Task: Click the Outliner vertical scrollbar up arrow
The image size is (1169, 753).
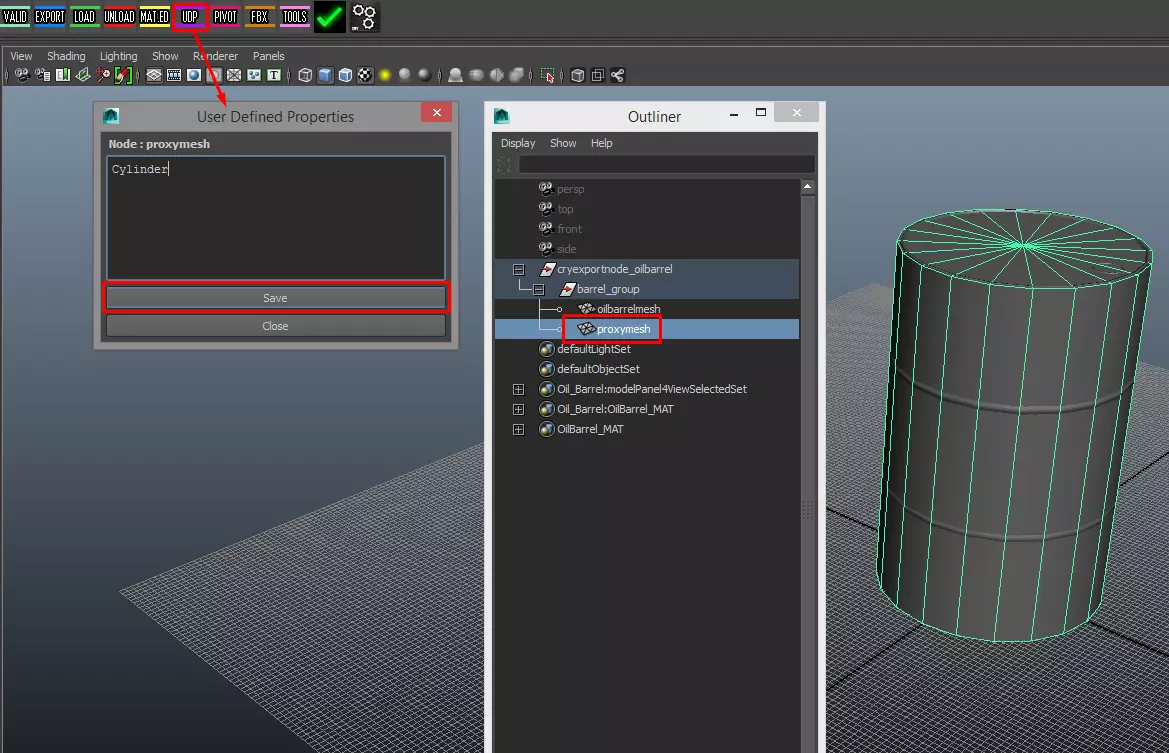Action: (x=807, y=187)
